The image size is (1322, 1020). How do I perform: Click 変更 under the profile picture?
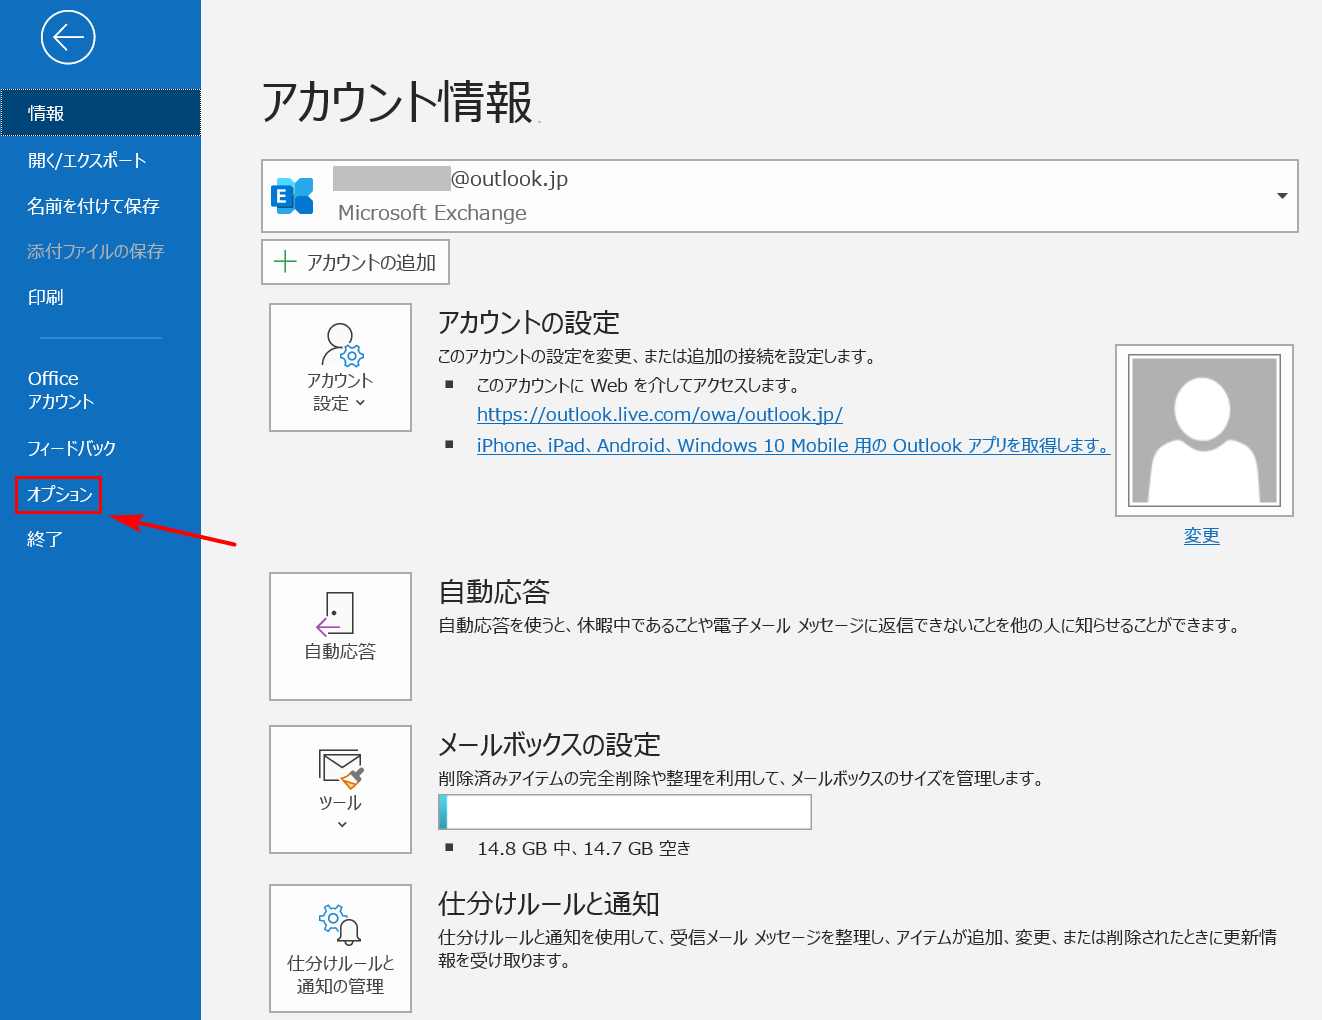pos(1201,535)
